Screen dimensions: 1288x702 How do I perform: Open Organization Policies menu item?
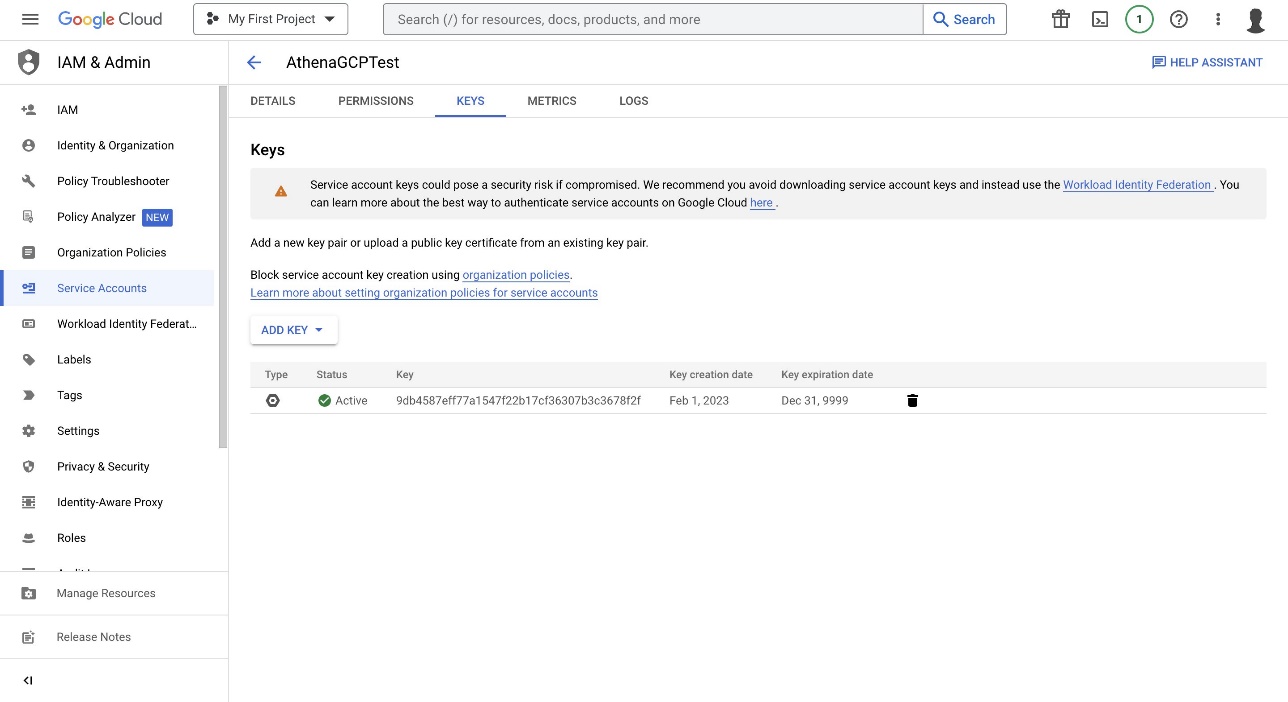click(x=108, y=252)
